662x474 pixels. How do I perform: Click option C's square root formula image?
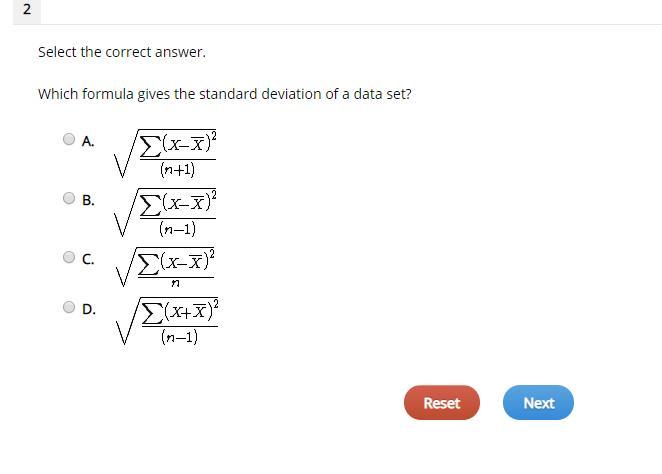pyautogui.click(x=167, y=268)
